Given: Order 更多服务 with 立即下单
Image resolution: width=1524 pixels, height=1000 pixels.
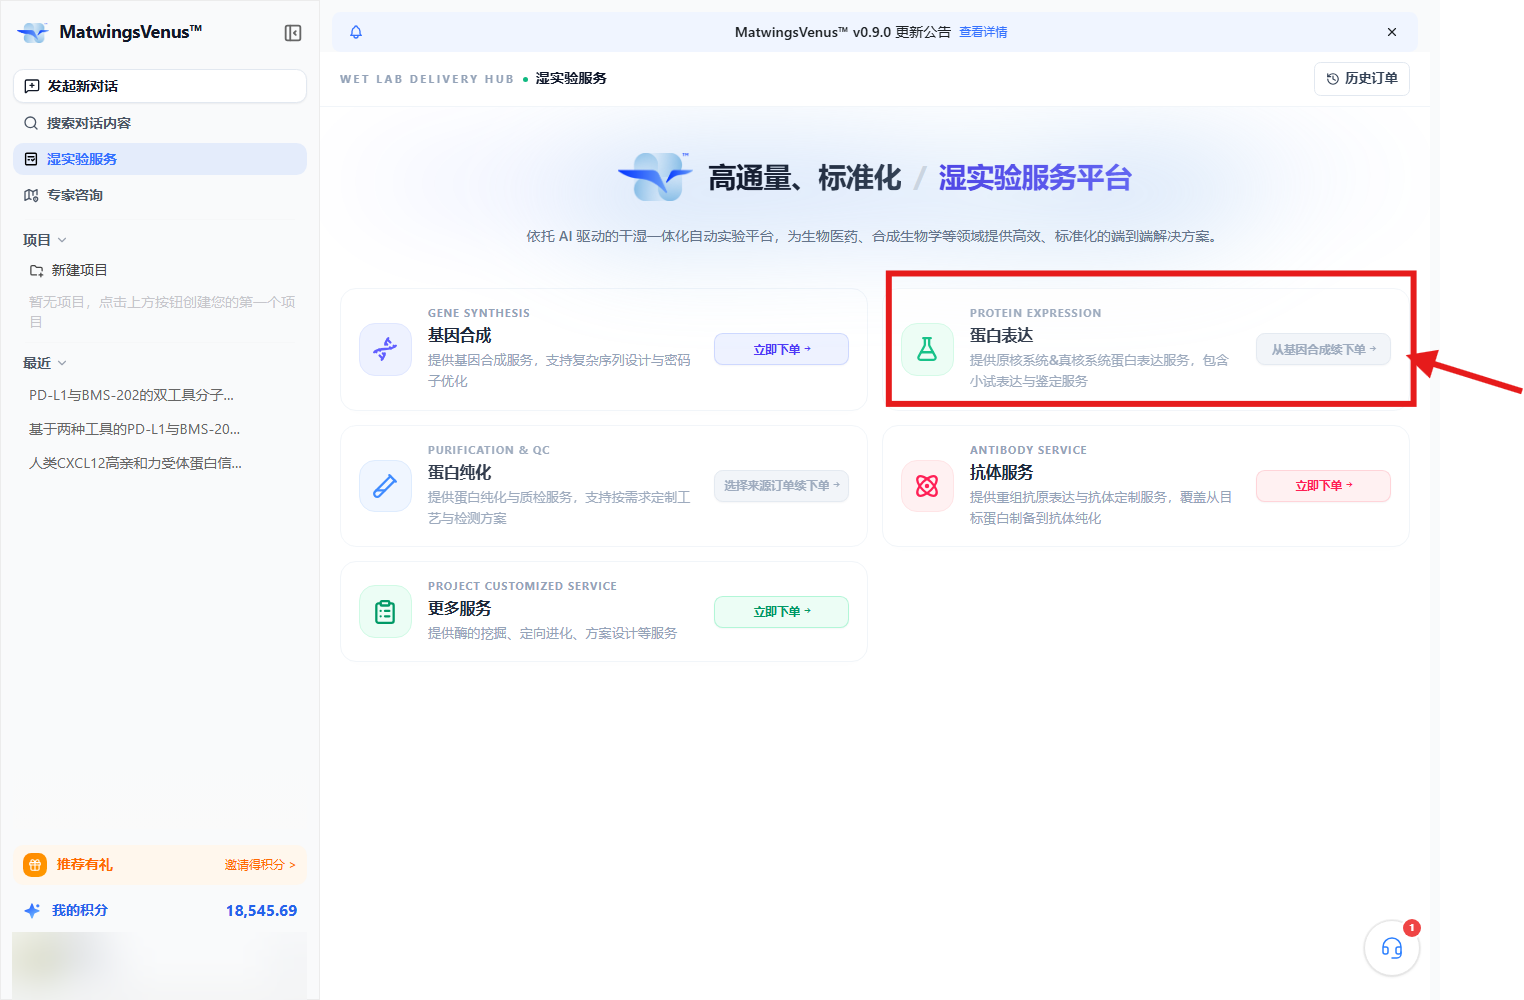Looking at the screenshot, I should click(781, 612).
